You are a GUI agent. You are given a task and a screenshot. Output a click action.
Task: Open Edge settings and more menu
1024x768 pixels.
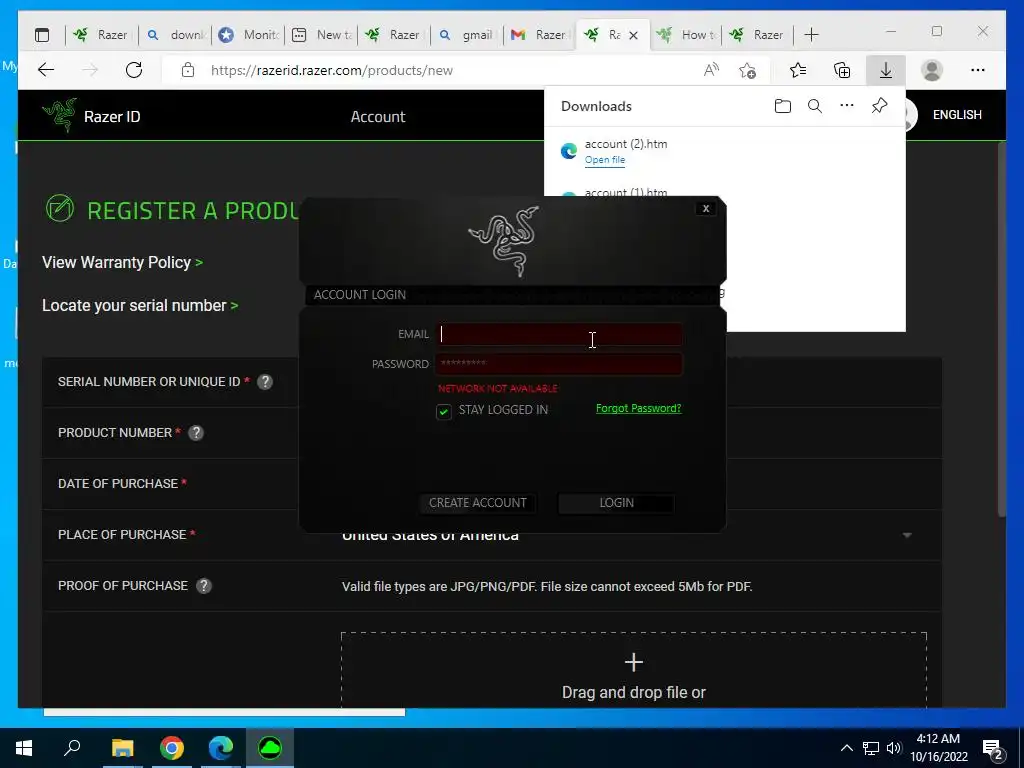[978, 70]
